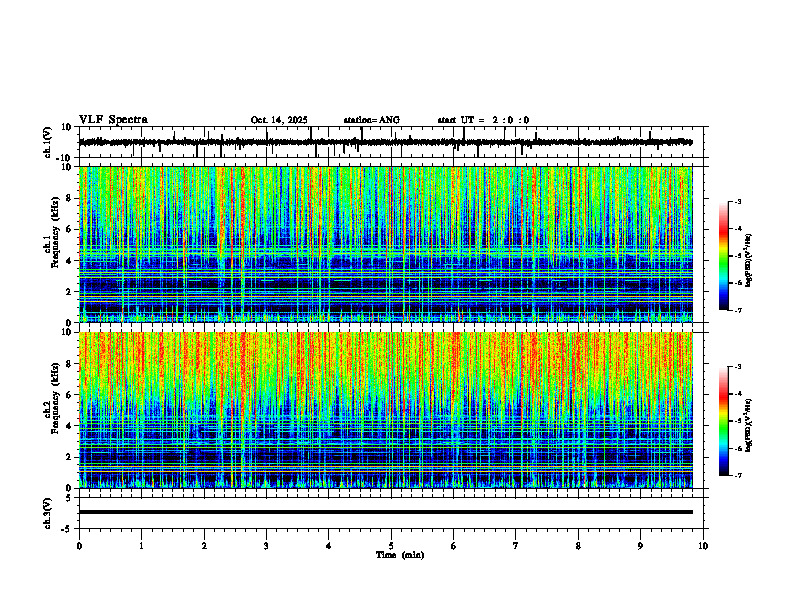The width and height of the screenshot is (792, 612).
Task: Click the ch.2 spectrogram panel
Action: [x=386, y=410]
